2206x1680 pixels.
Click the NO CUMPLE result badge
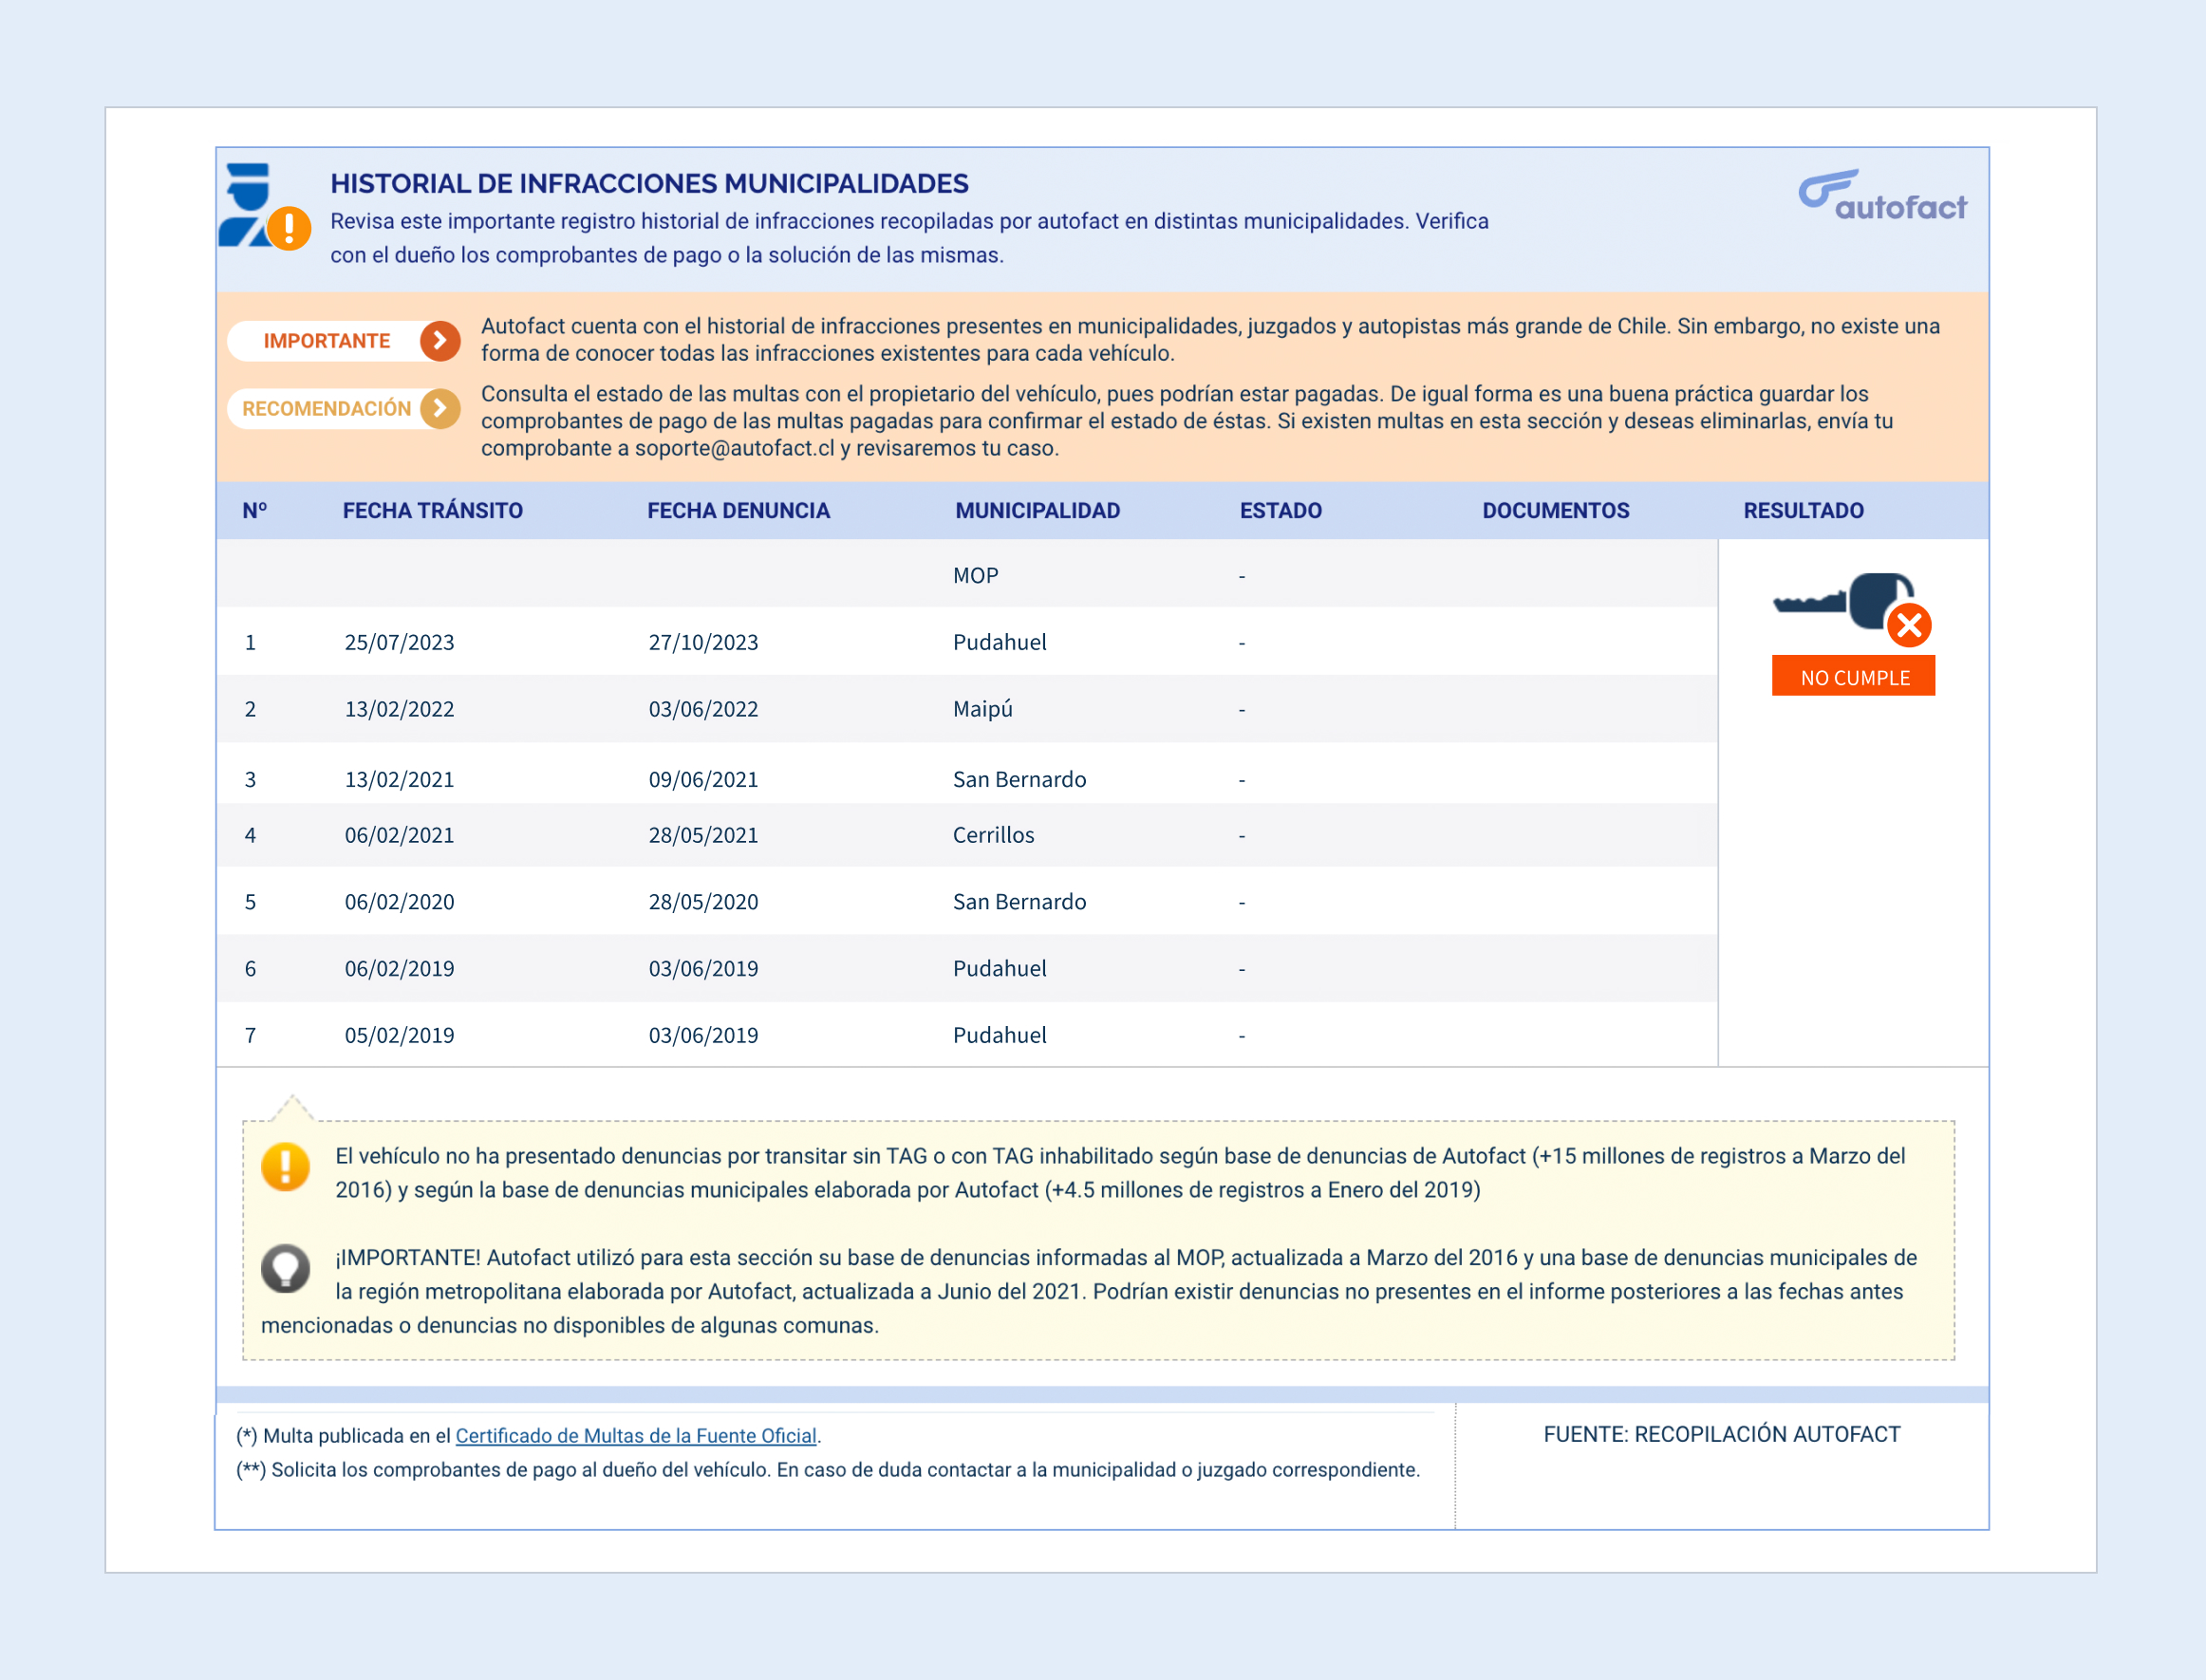coord(1853,677)
